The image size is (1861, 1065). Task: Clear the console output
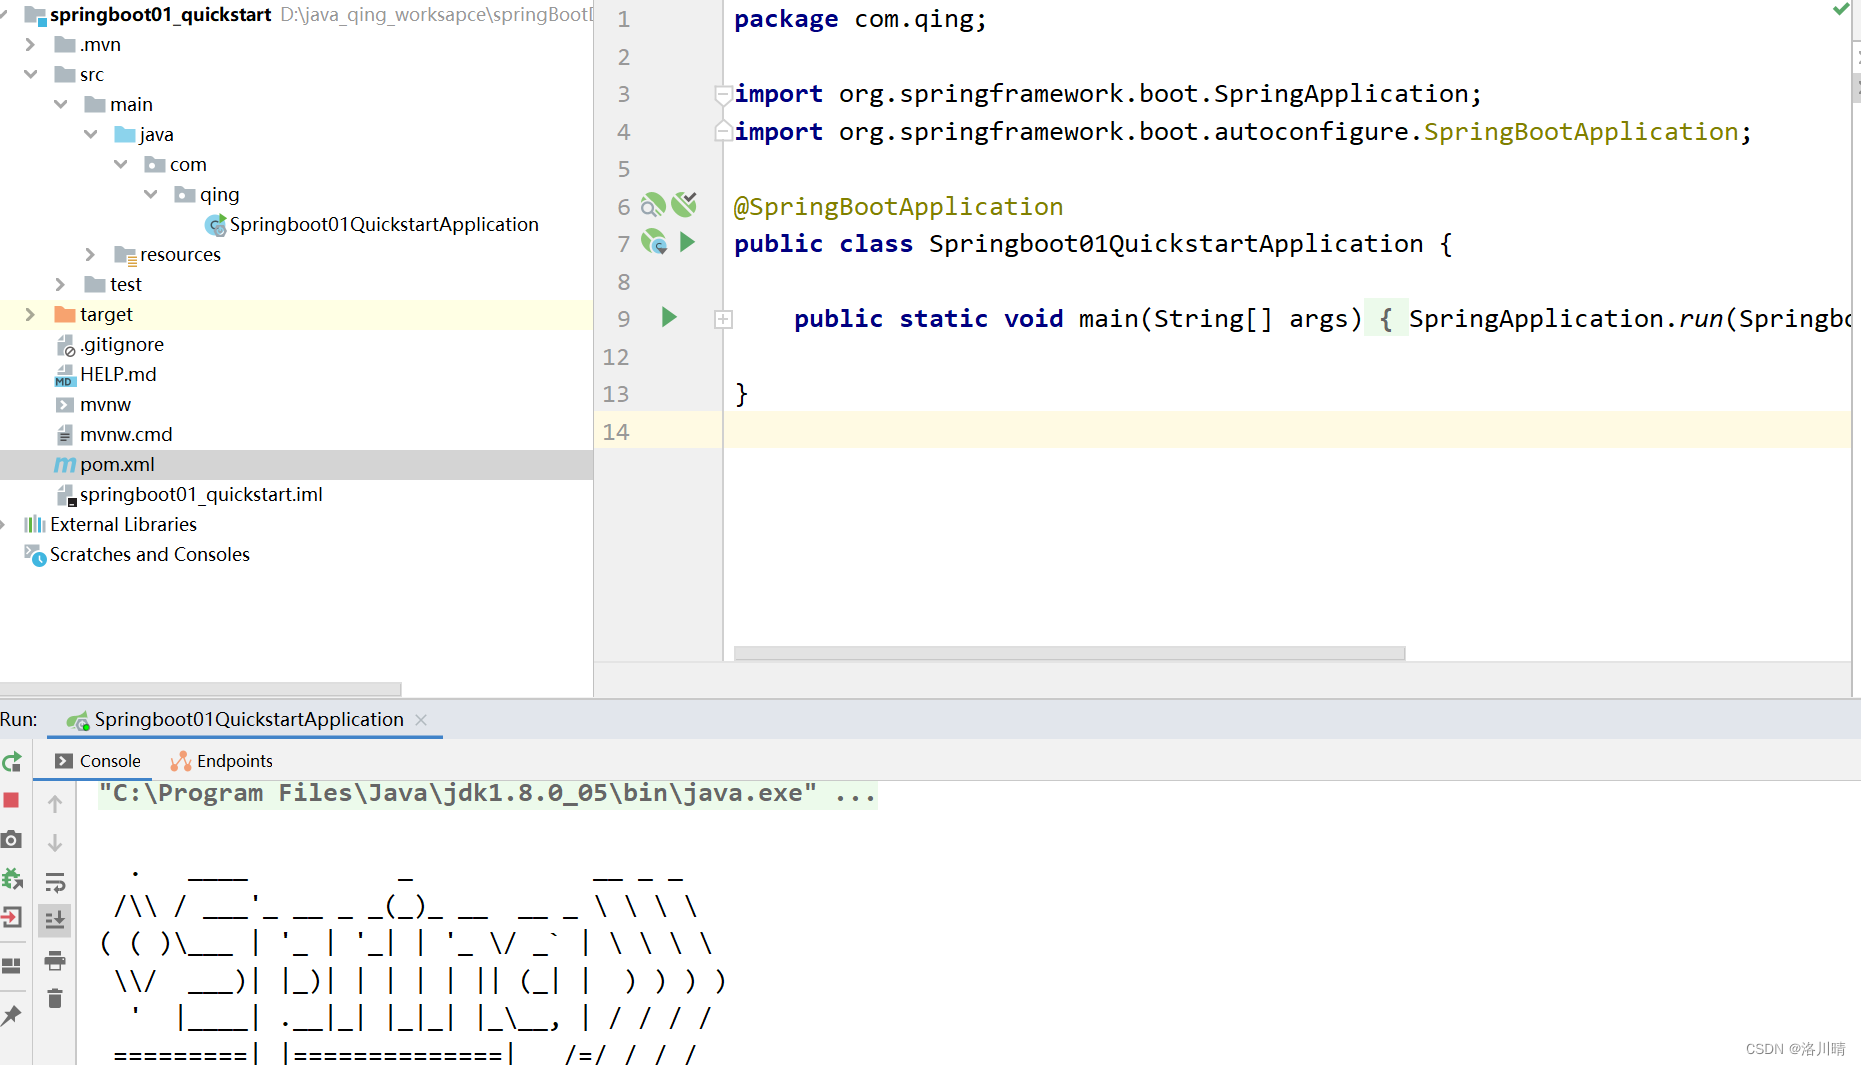tap(55, 998)
